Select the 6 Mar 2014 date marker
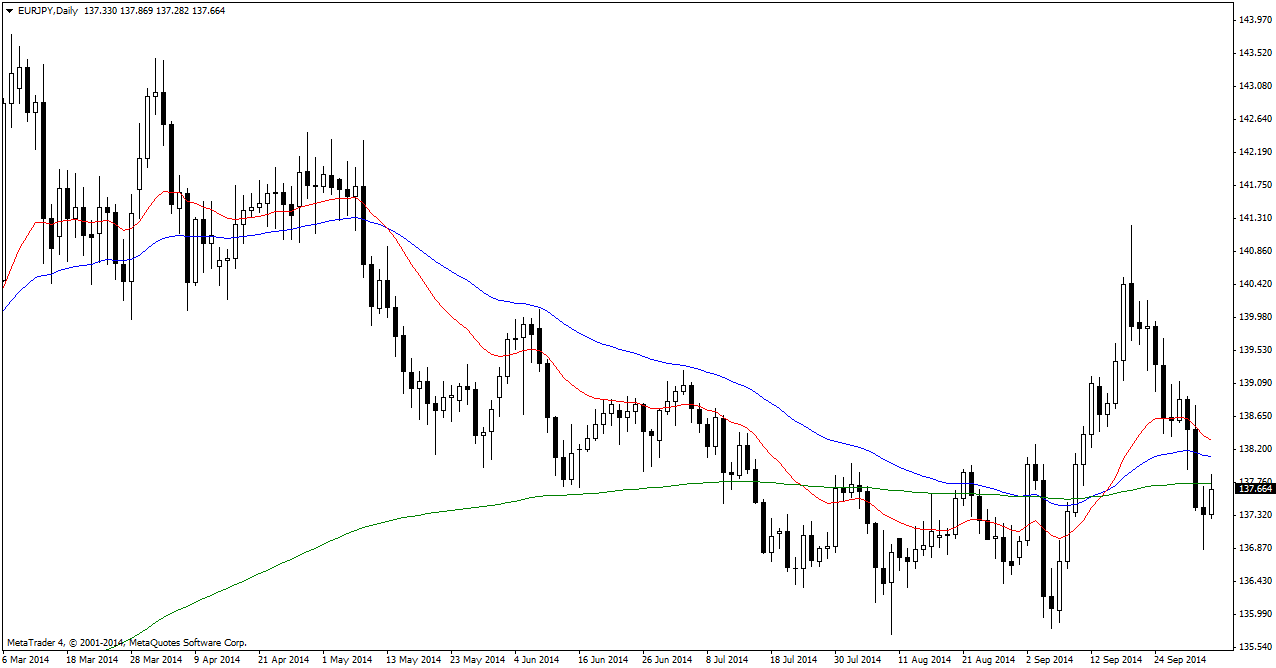The image size is (1276, 668). coord(26,660)
